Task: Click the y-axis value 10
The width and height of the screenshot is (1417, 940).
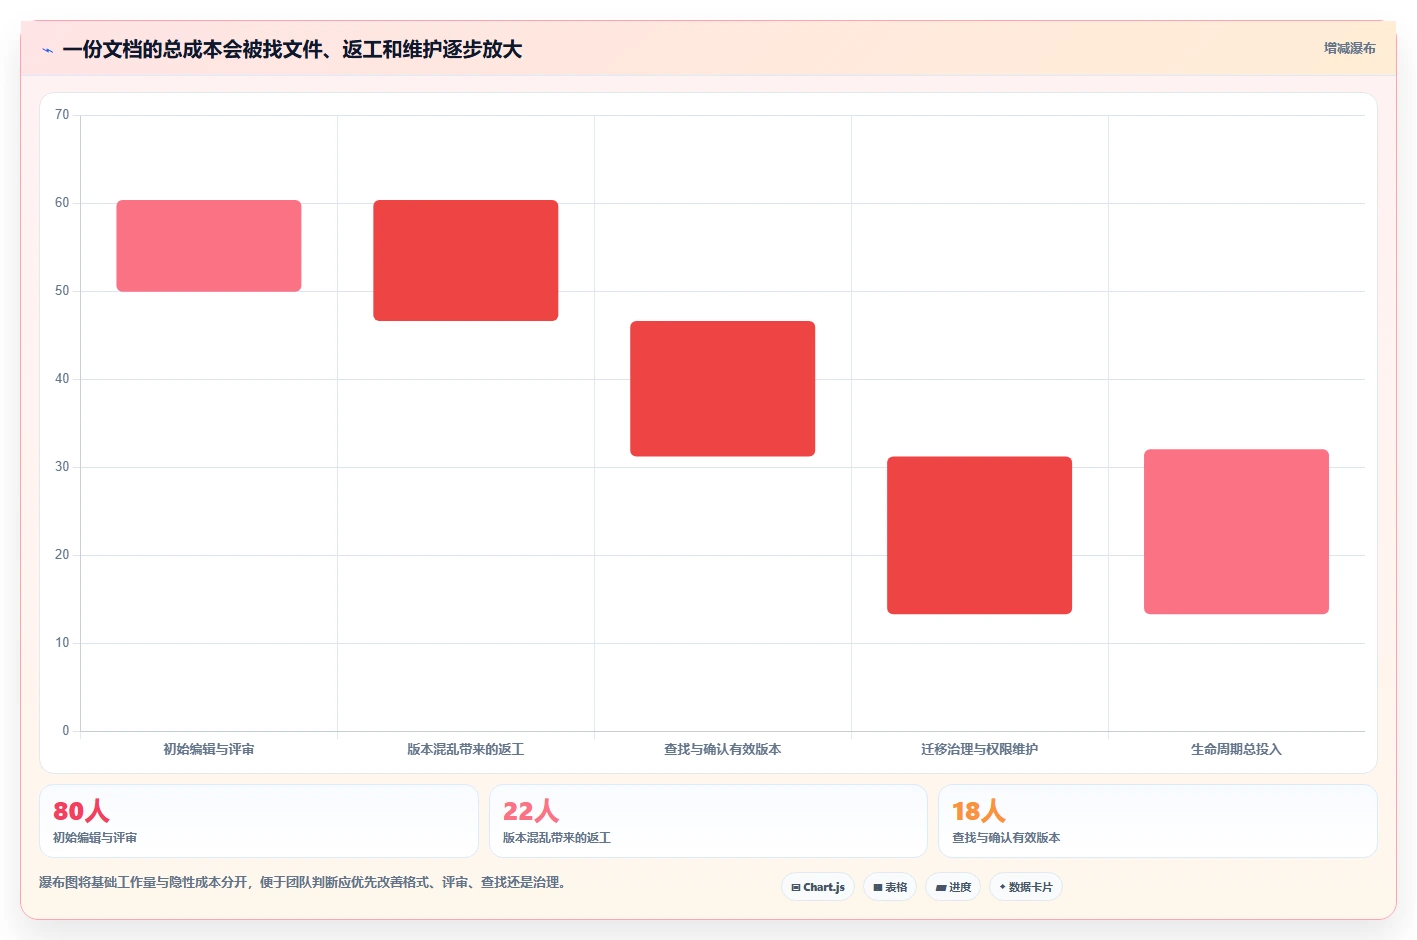Action: (x=62, y=643)
